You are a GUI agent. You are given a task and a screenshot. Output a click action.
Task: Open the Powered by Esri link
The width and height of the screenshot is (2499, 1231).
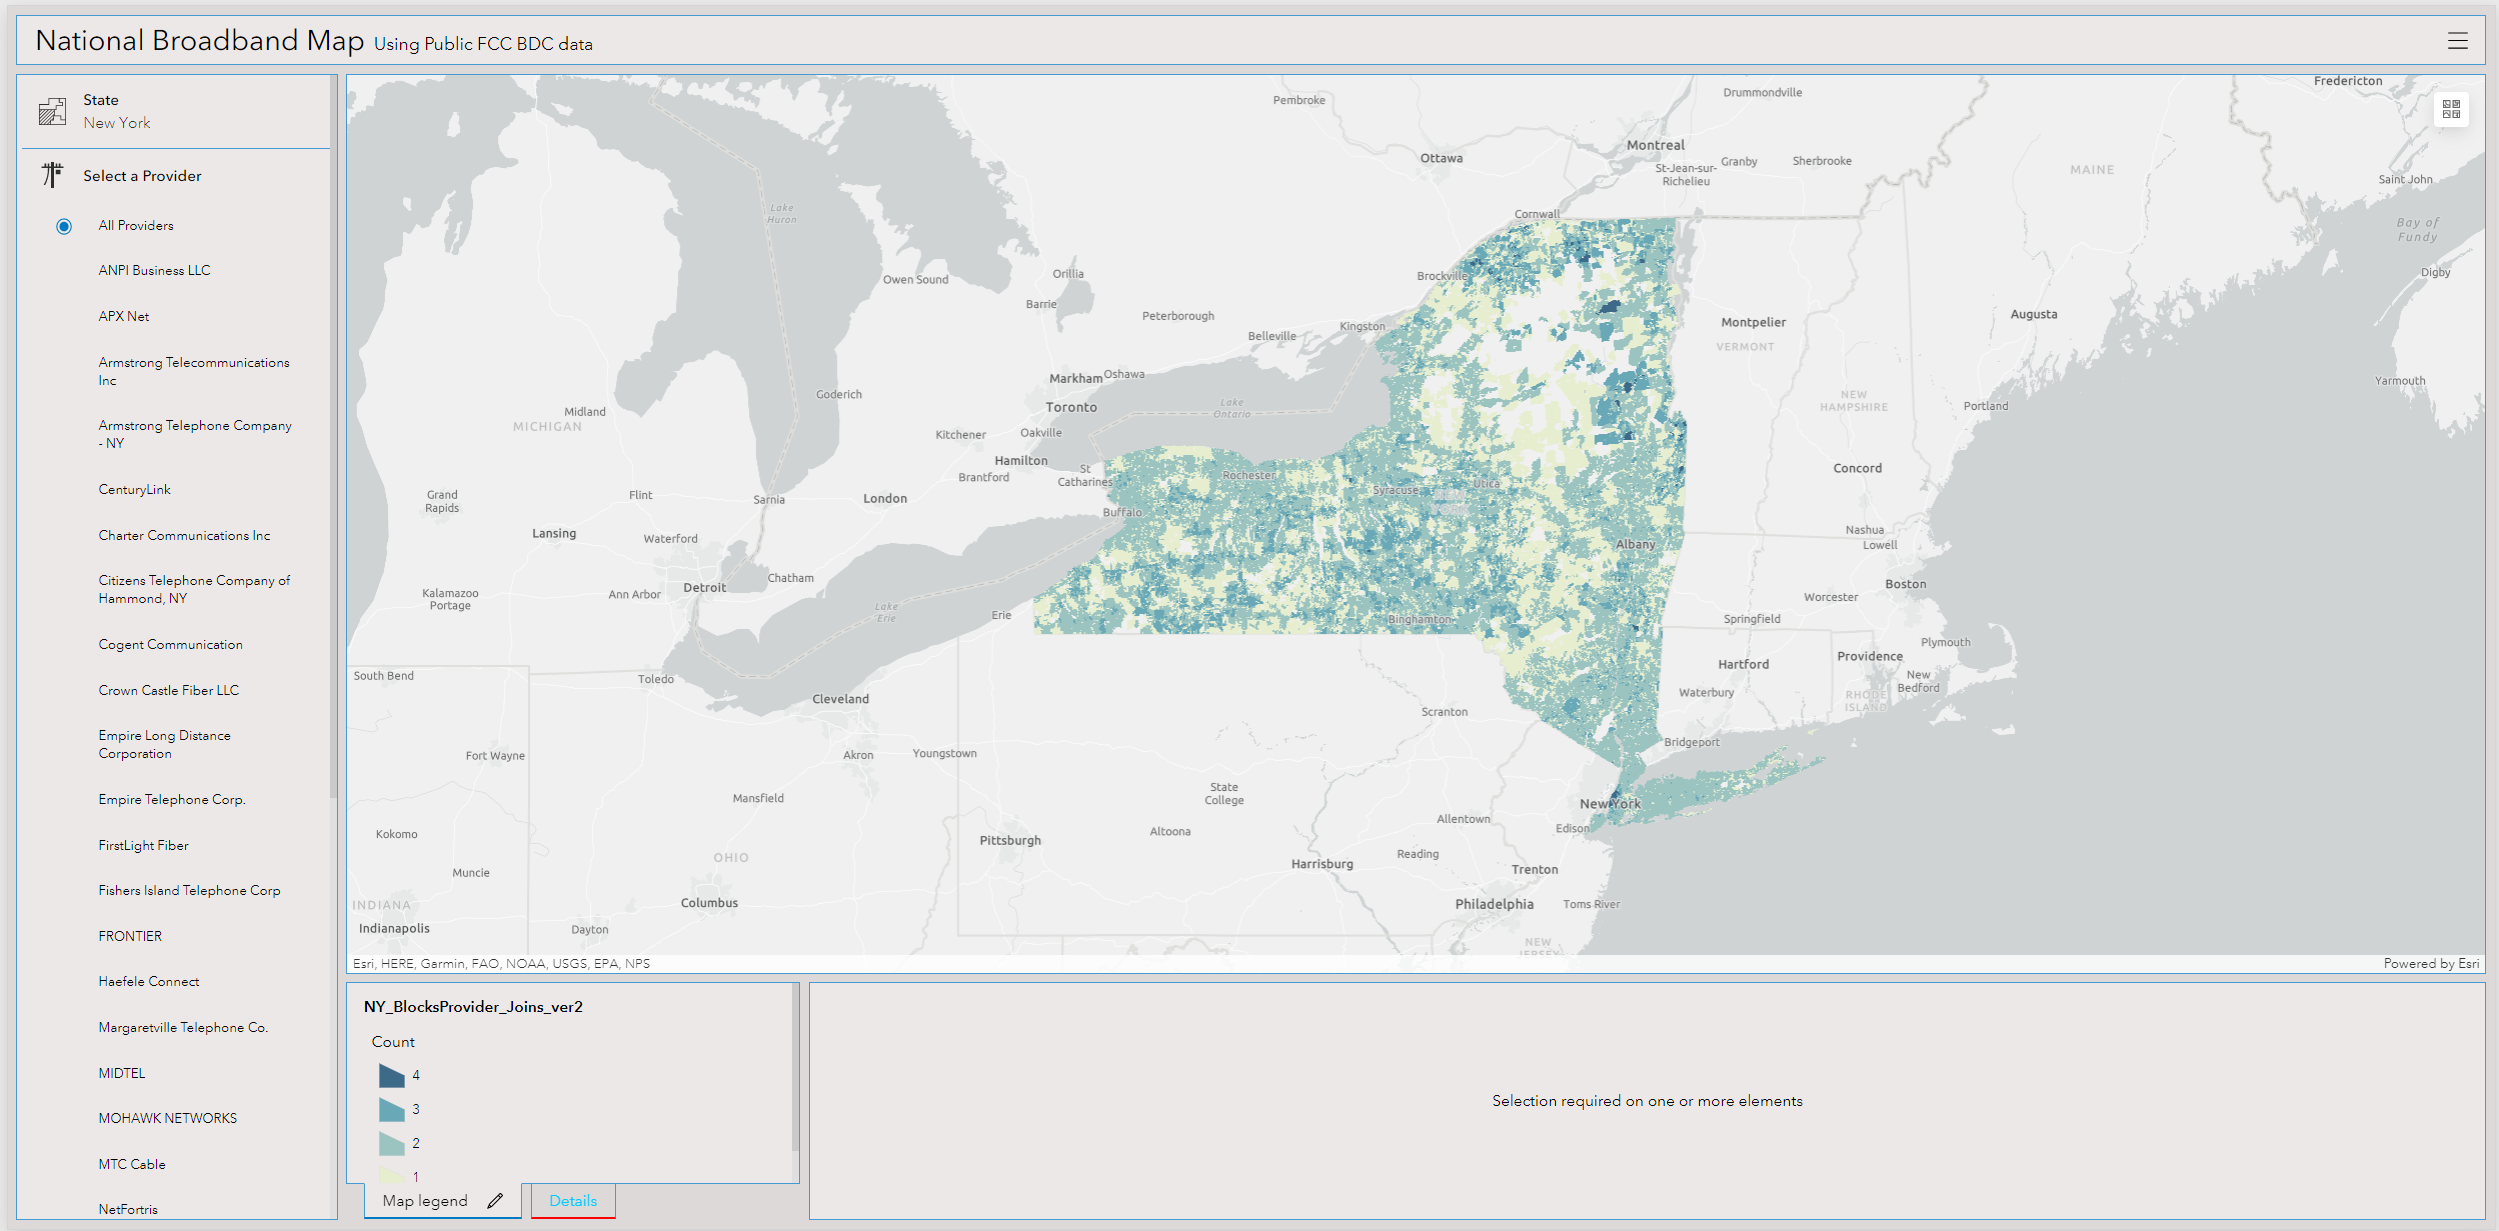(x=2430, y=964)
